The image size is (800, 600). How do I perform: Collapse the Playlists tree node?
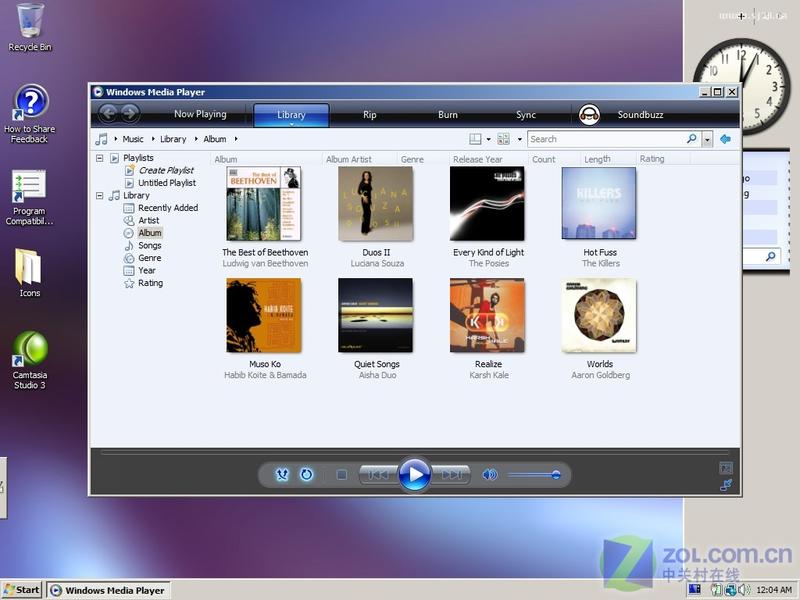(100, 158)
